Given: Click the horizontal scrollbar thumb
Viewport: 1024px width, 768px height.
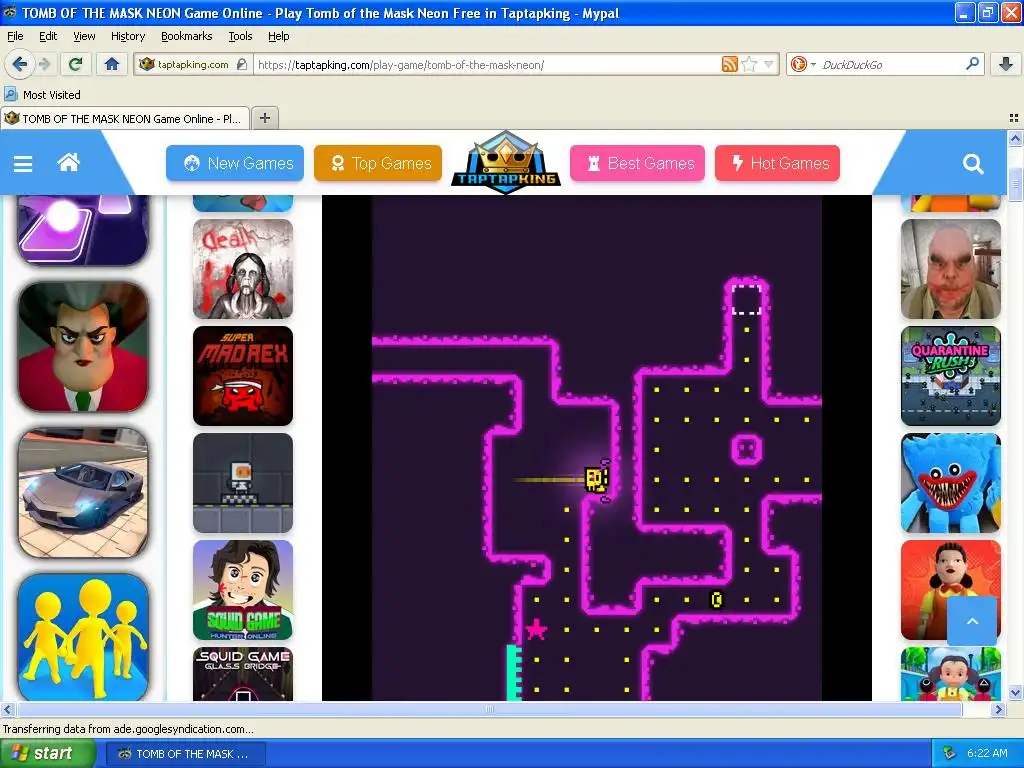Looking at the screenshot, I should (x=489, y=709).
